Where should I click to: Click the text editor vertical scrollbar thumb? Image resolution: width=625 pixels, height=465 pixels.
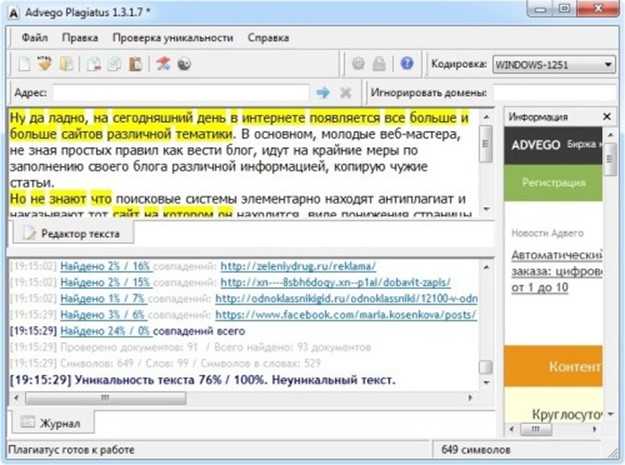click(485, 143)
